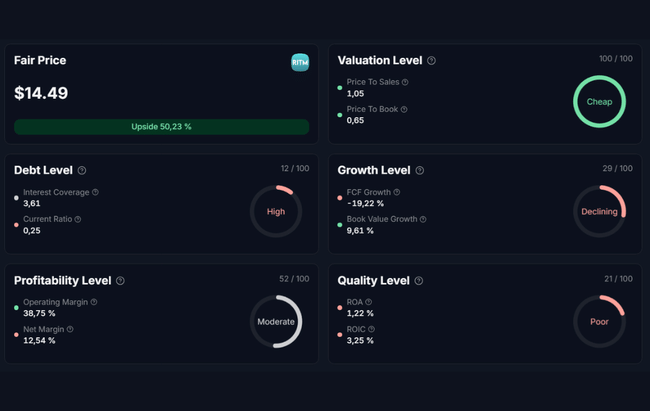The width and height of the screenshot is (650, 411).
Task: Open the Book Value Growth help icon
Action: click(x=423, y=219)
